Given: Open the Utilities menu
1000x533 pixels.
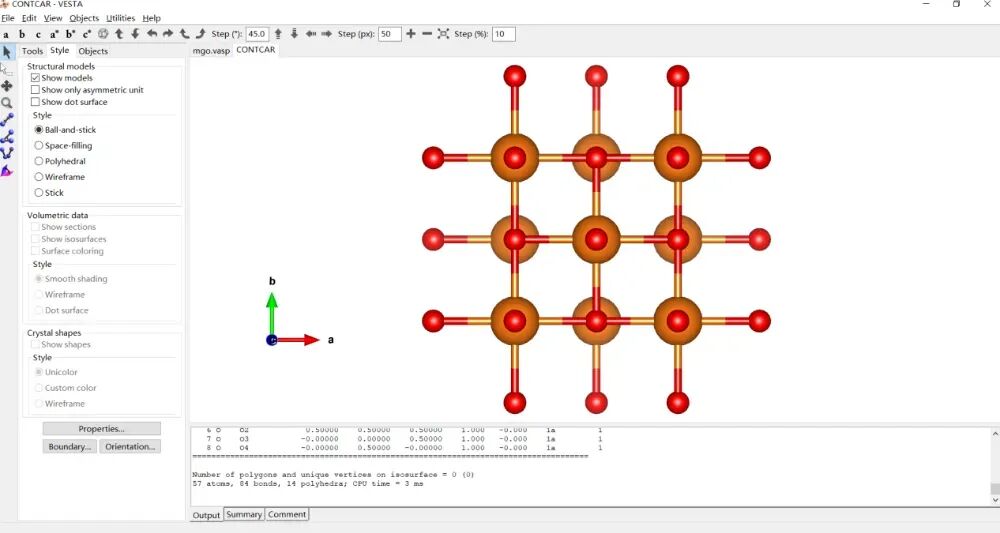Looking at the screenshot, I should click(x=121, y=18).
